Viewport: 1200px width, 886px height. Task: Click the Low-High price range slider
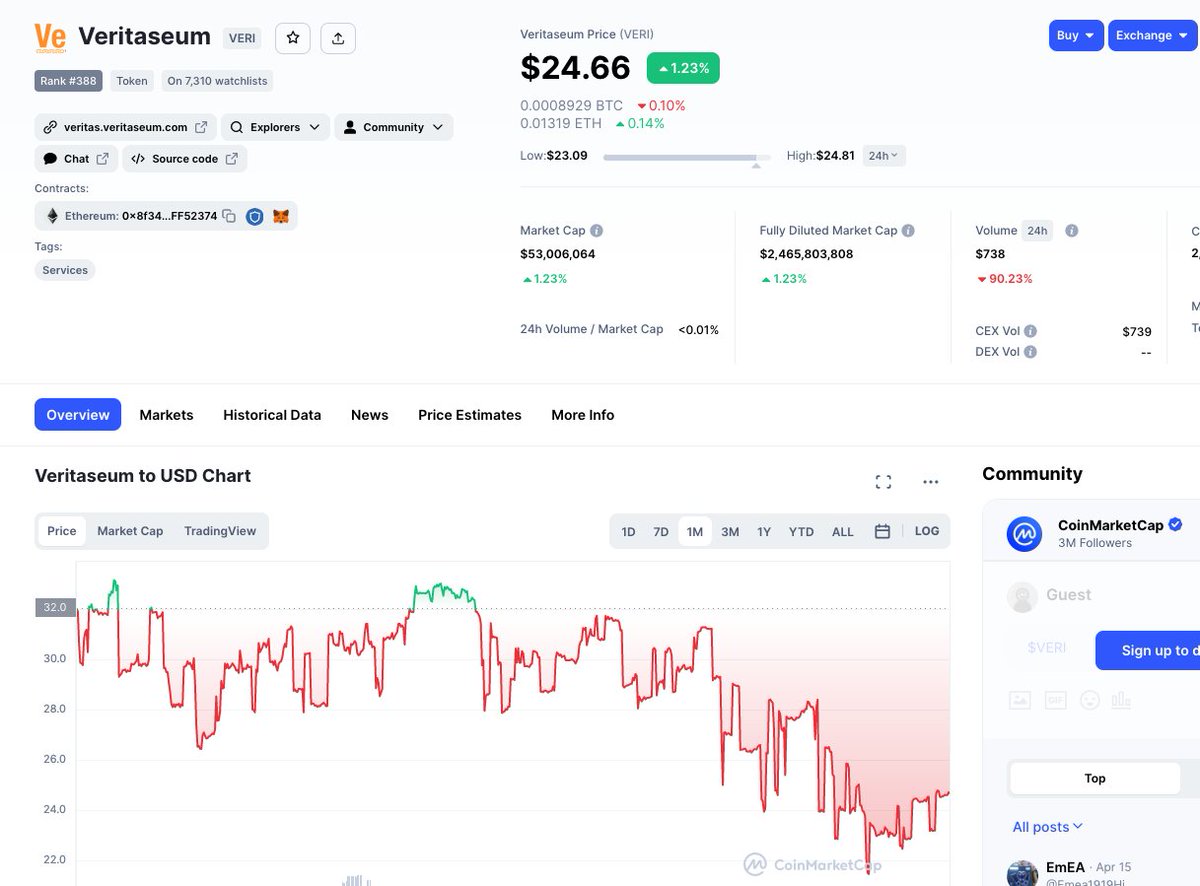(687, 158)
